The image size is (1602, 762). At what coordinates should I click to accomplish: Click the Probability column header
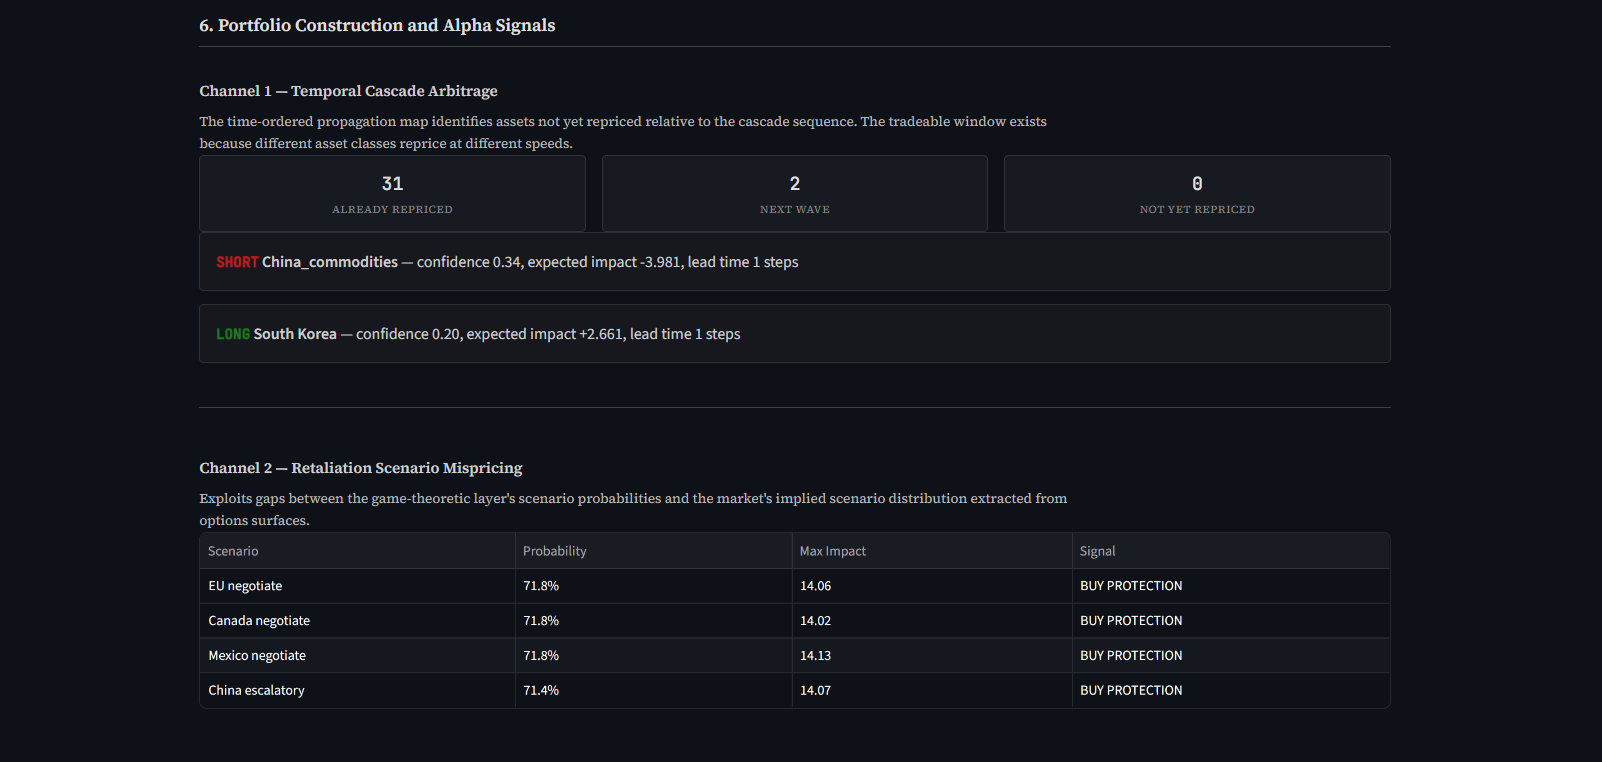click(x=554, y=551)
